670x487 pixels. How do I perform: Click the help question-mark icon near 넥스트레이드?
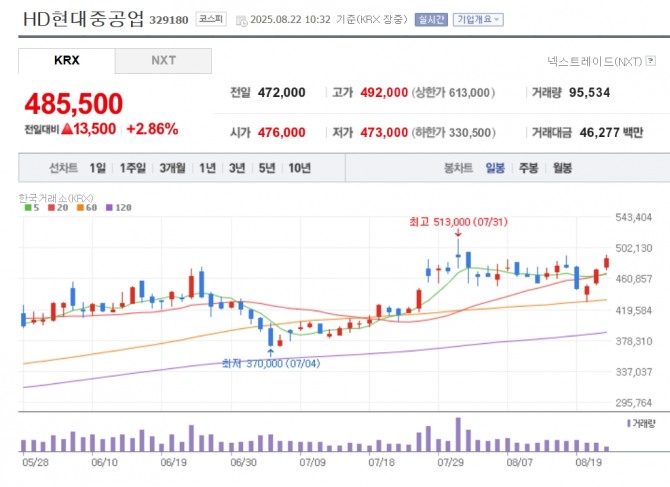pyautogui.click(x=650, y=61)
